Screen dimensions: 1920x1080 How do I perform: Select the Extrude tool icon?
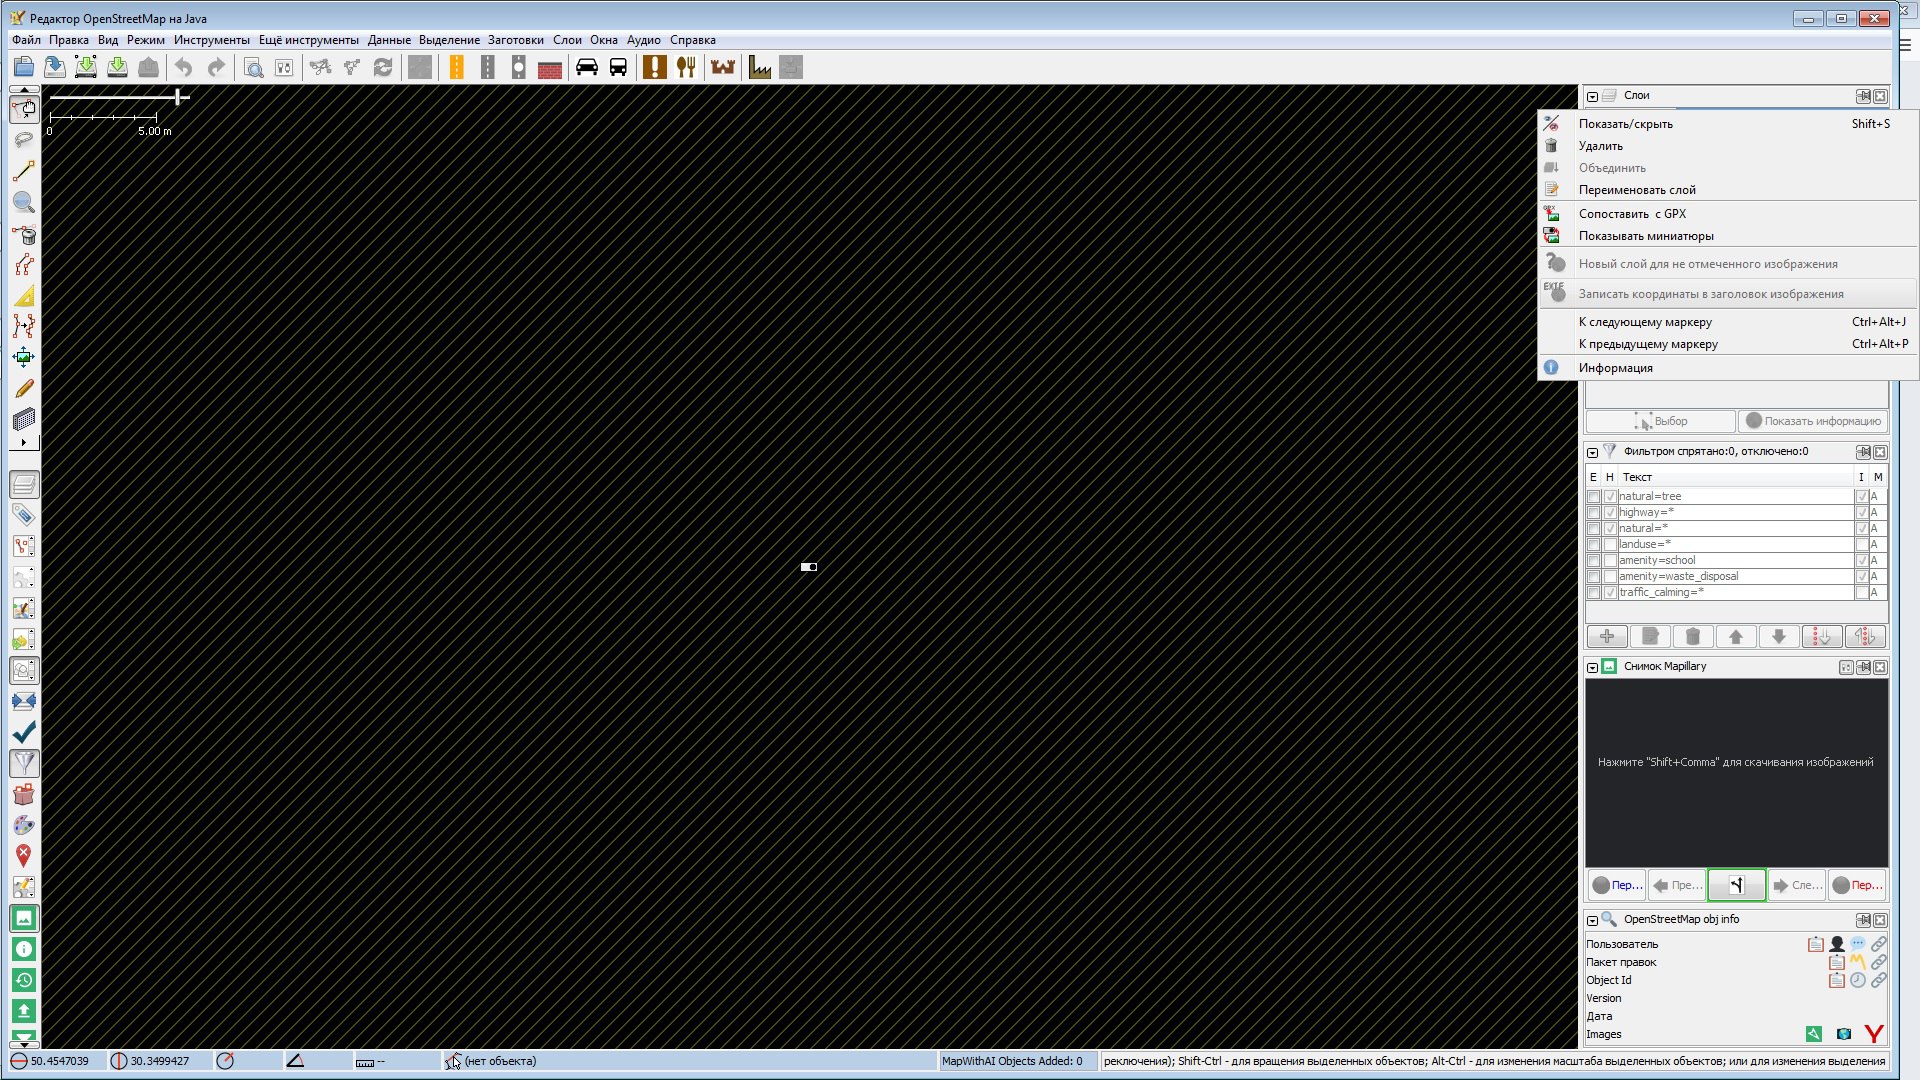pyautogui.click(x=24, y=419)
